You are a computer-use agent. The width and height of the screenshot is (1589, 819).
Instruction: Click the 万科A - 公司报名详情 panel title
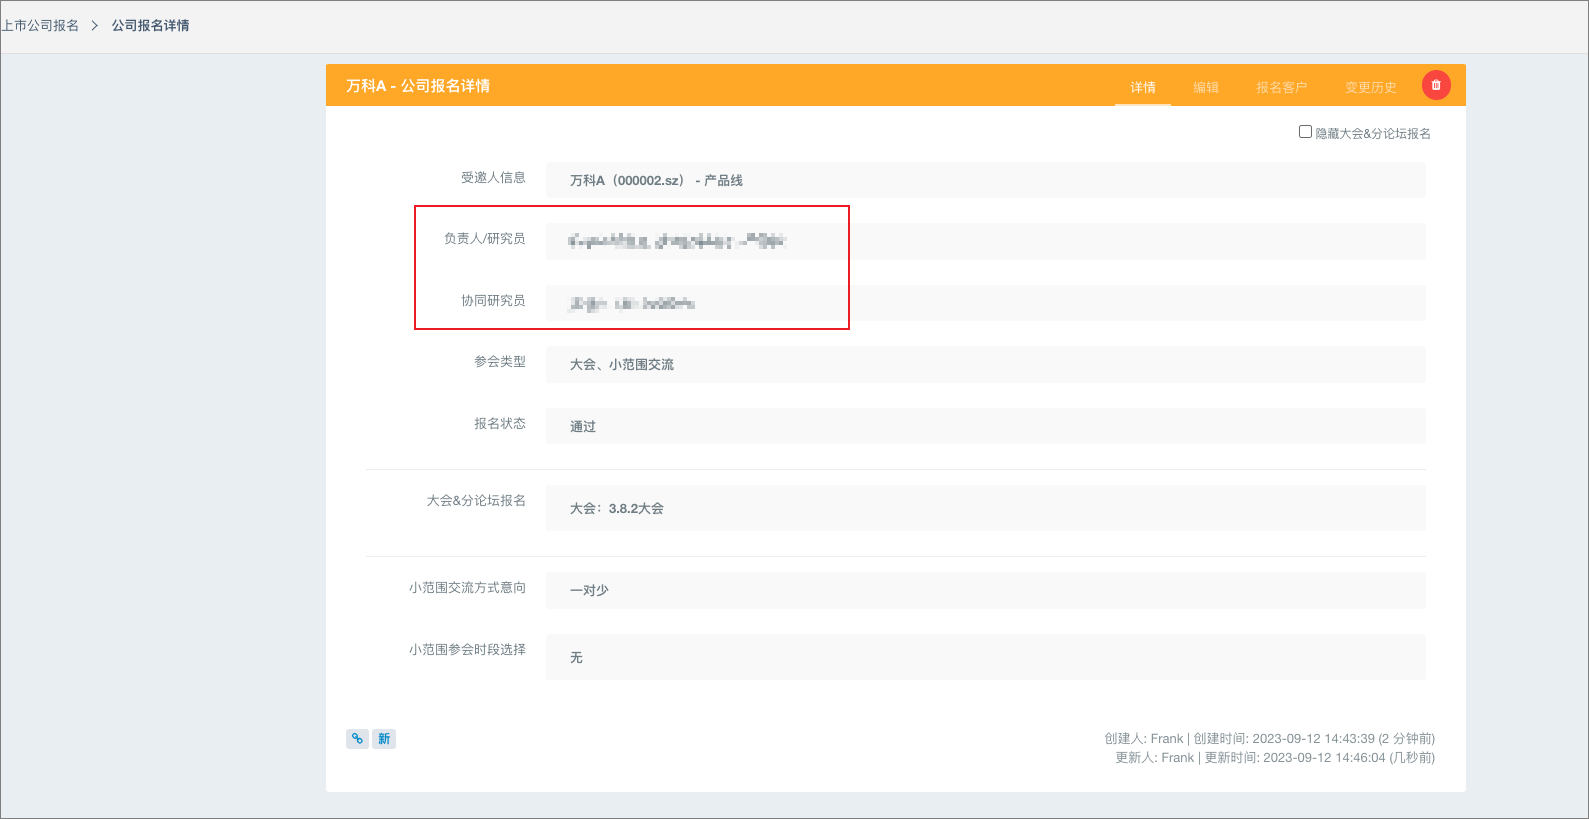tap(418, 86)
